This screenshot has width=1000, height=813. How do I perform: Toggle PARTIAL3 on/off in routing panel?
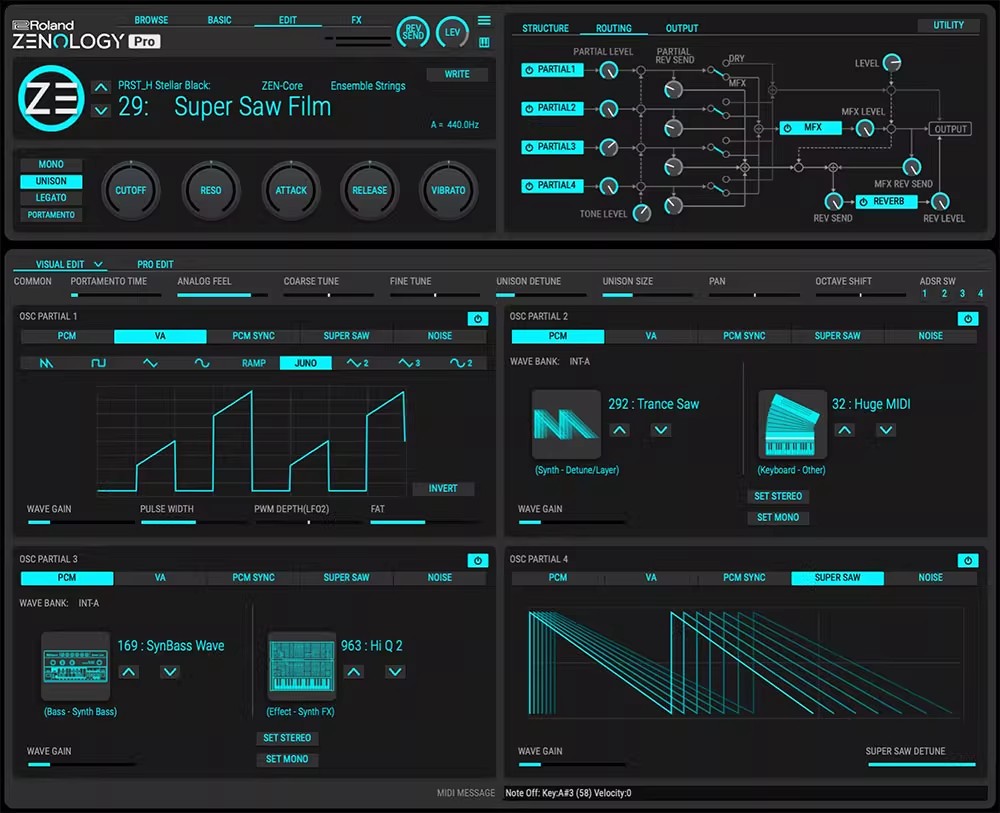[530, 147]
